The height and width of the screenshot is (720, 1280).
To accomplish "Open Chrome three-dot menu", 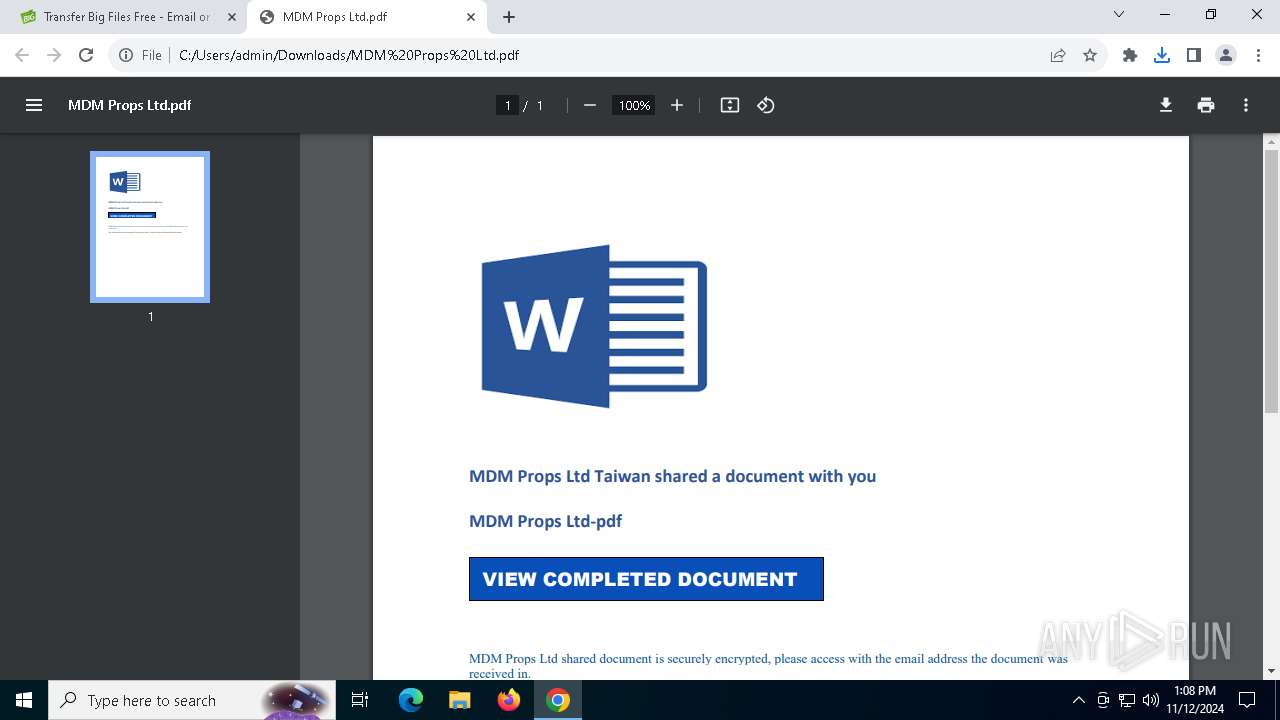I will pos(1258,55).
